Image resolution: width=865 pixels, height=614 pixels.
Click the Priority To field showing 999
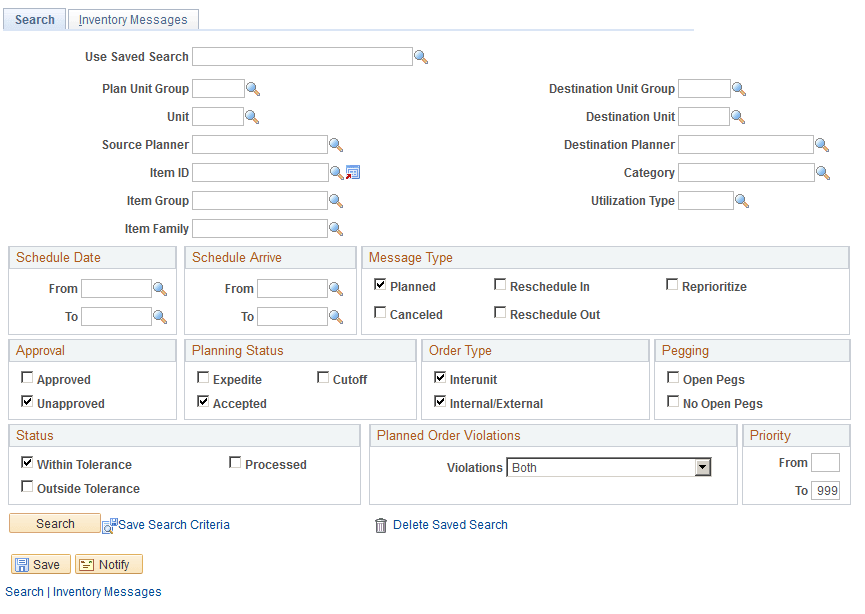click(x=828, y=490)
